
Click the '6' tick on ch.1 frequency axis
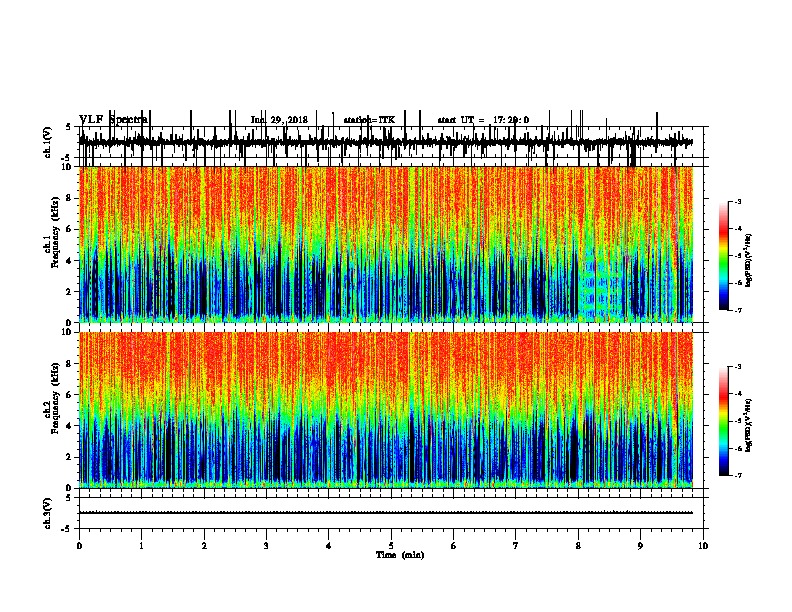click(70, 229)
